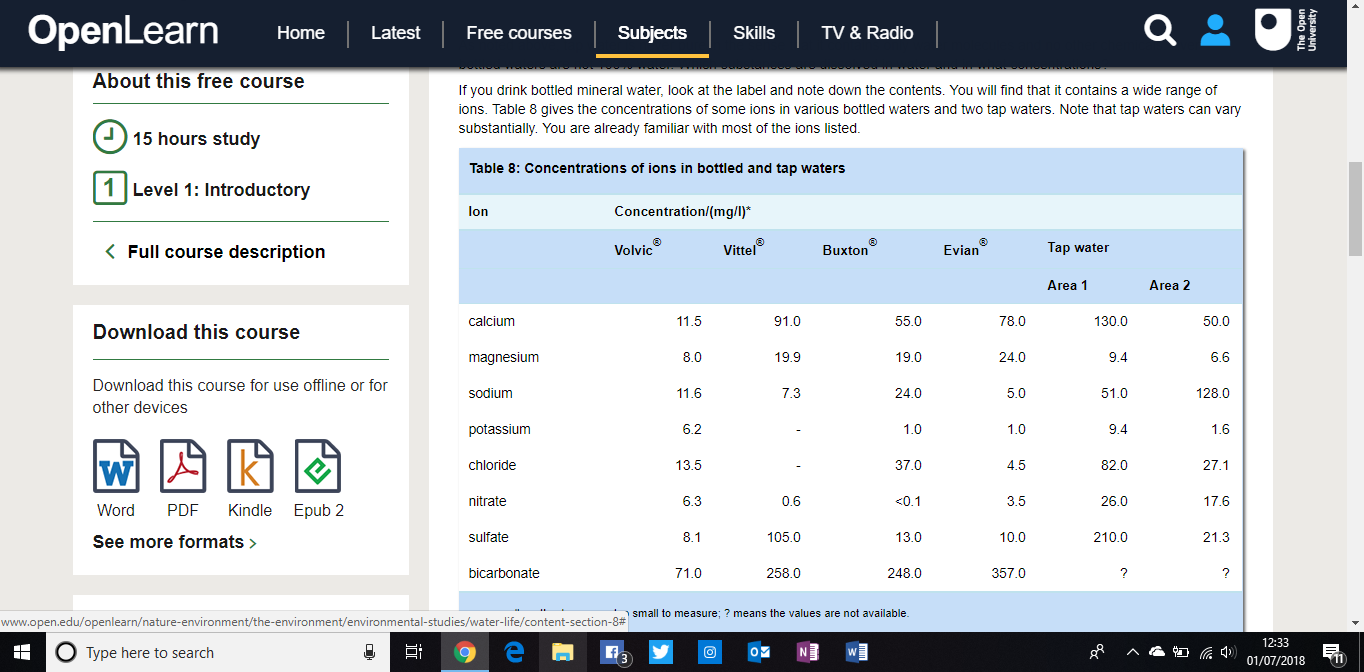Click the Area 2 sub-header

[x=1170, y=286]
